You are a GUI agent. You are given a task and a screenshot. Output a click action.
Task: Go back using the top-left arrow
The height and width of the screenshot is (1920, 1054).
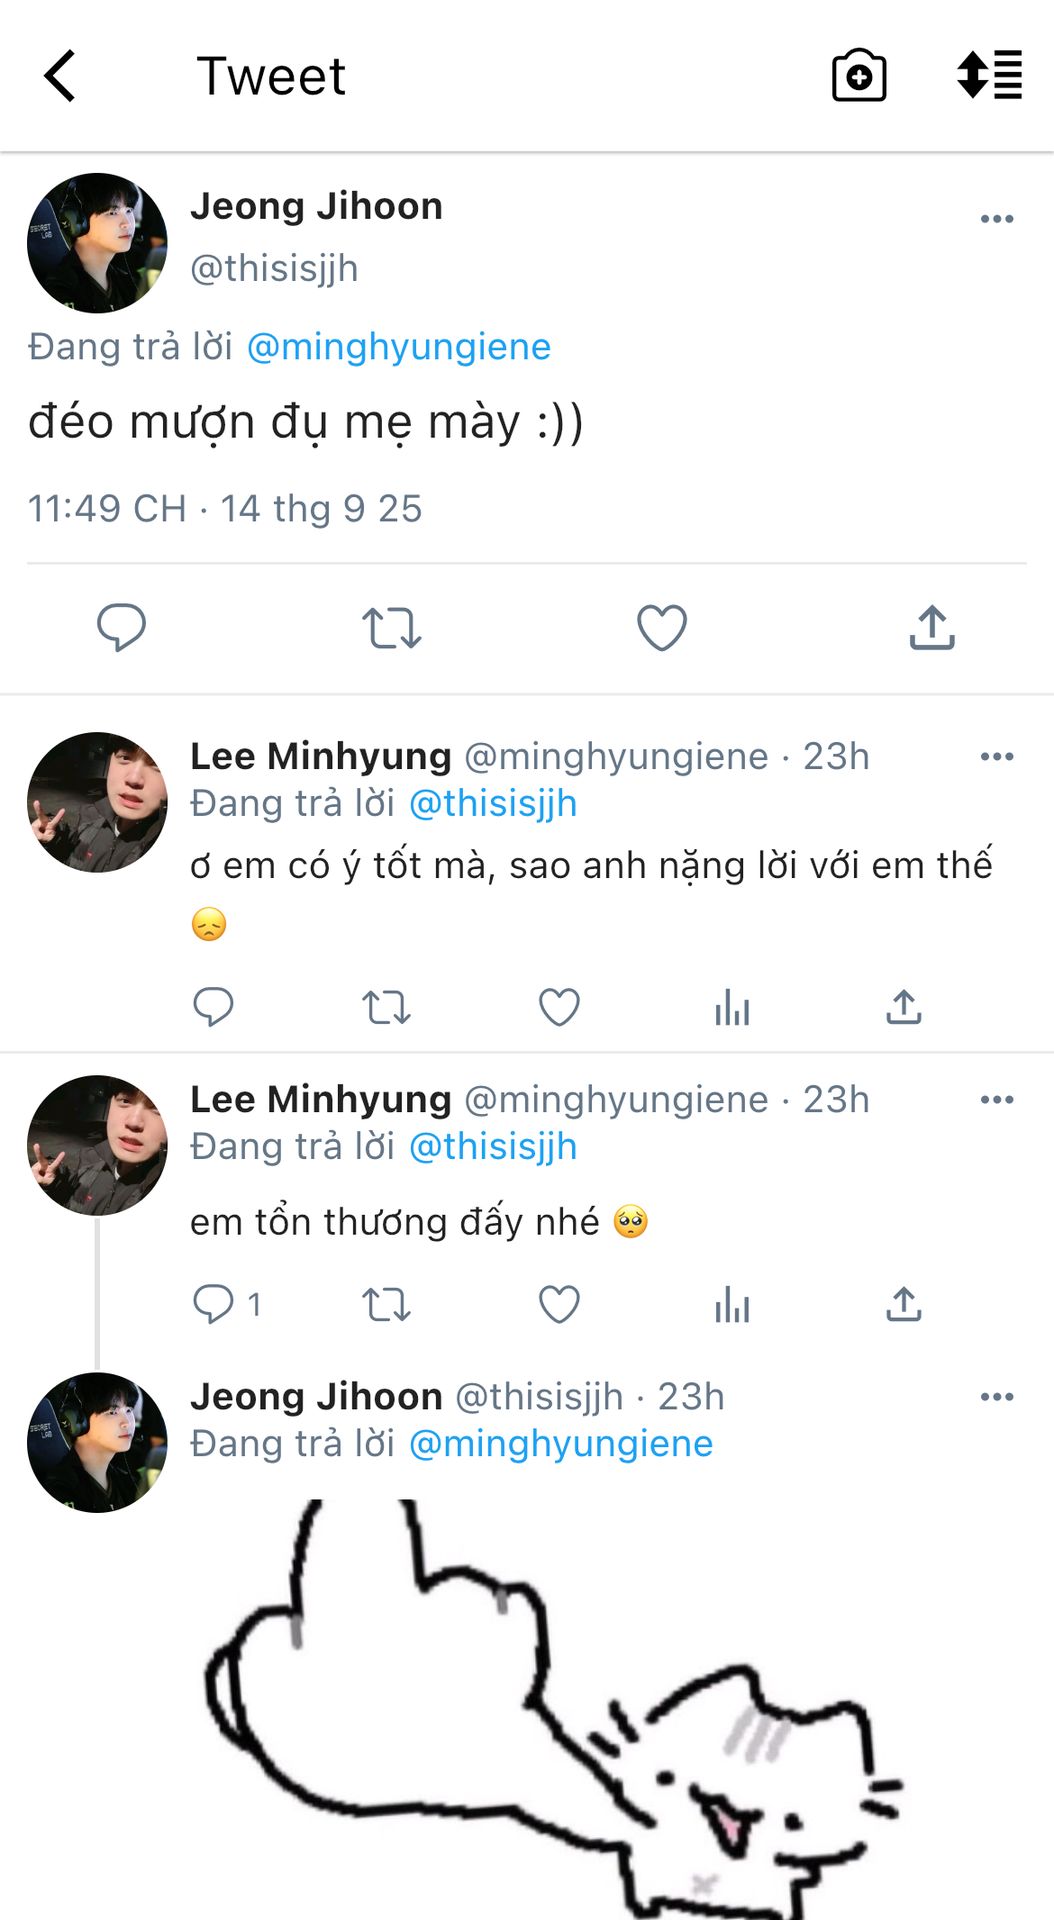point(60,76)
